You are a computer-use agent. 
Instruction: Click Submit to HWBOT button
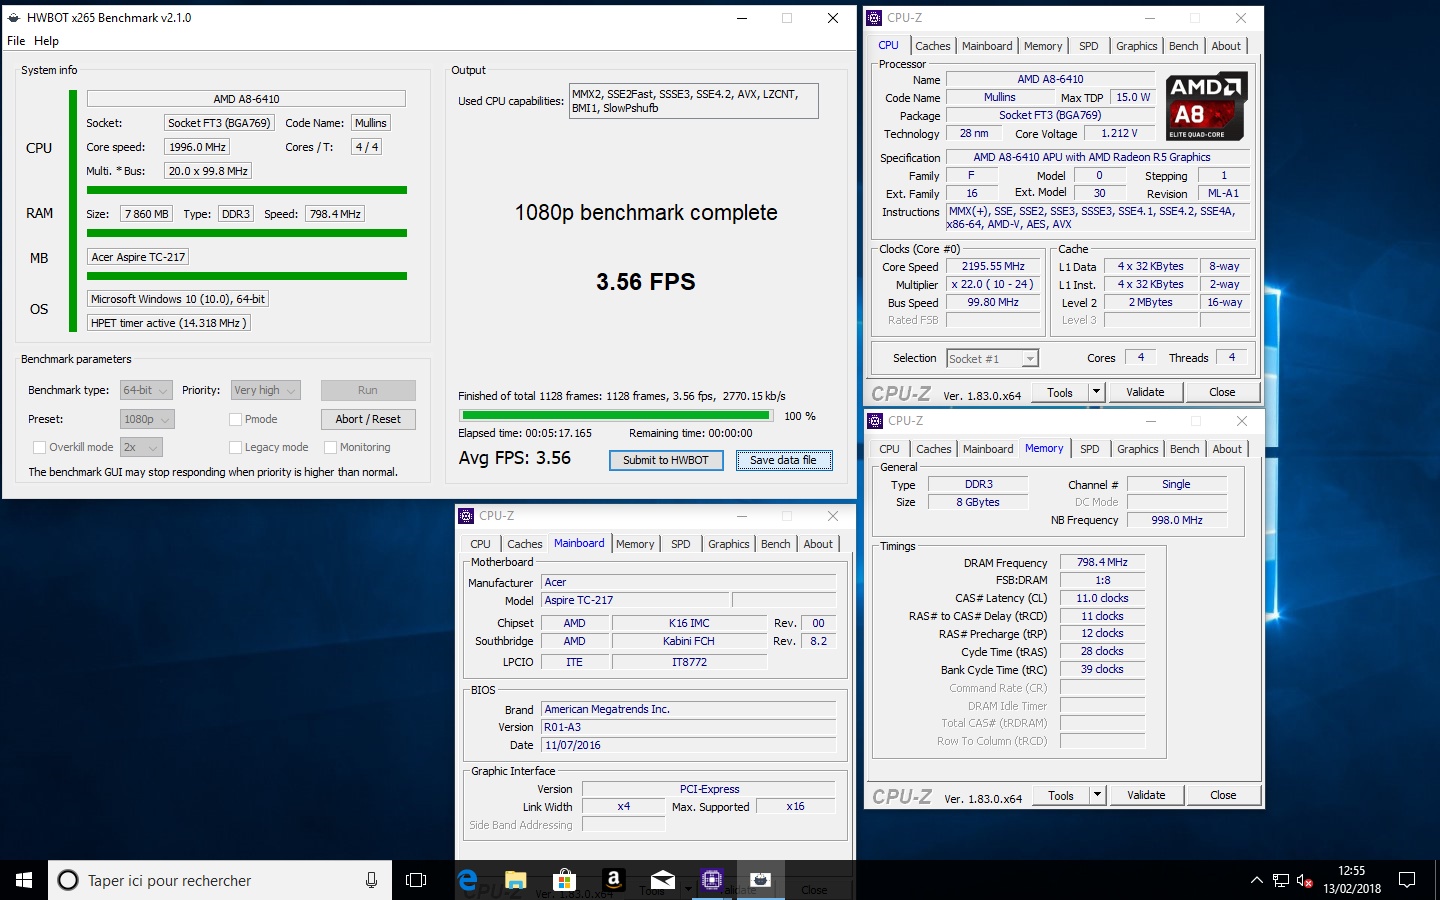[666, 460]
